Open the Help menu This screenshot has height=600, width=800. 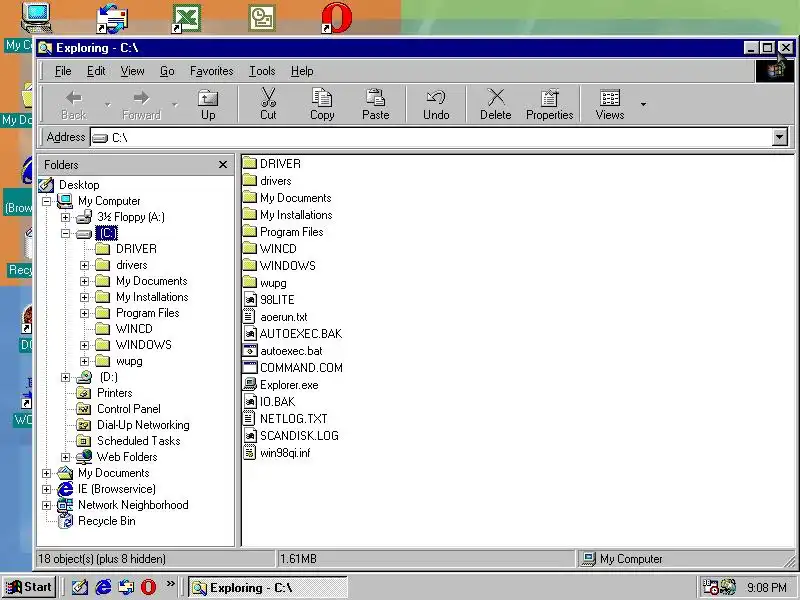click(x=302, y=71)
